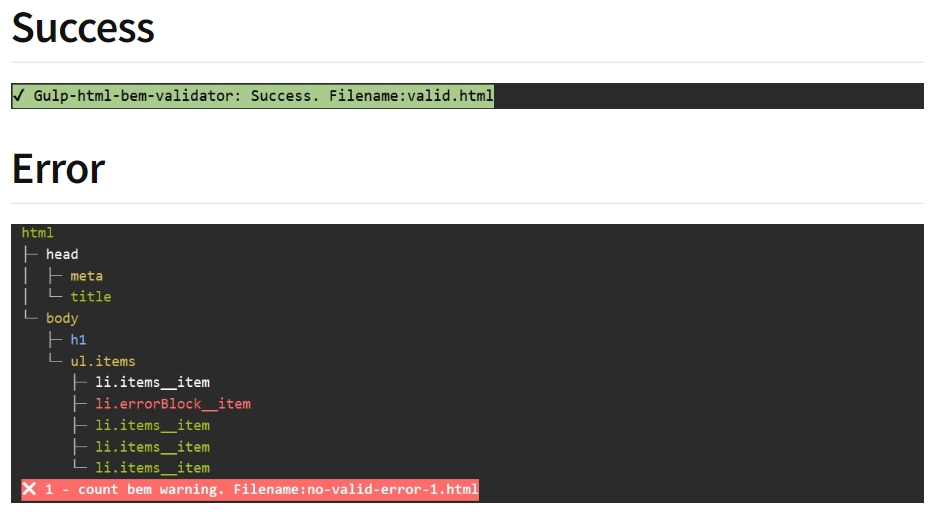Select the Error heading

[58, 169]
